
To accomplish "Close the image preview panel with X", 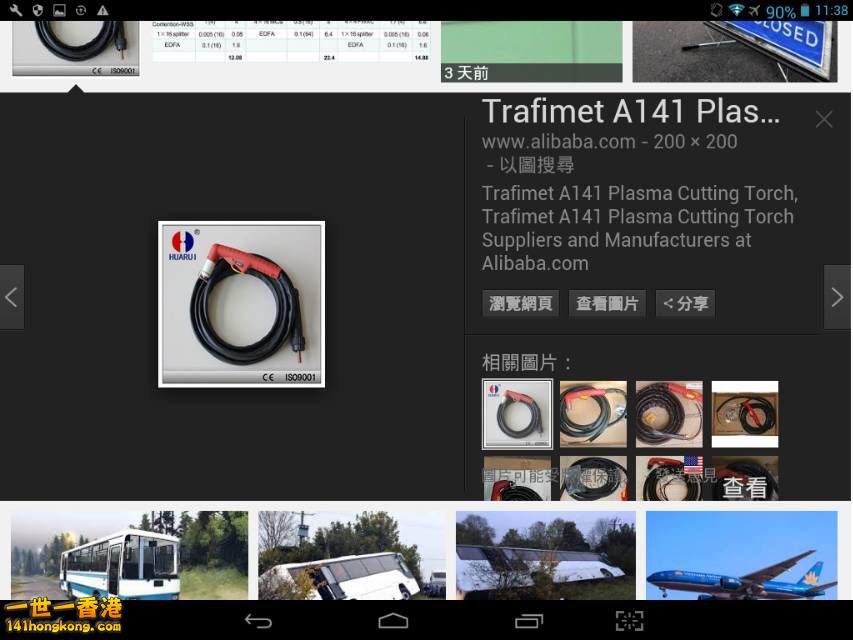I will (x=824, y=119).
